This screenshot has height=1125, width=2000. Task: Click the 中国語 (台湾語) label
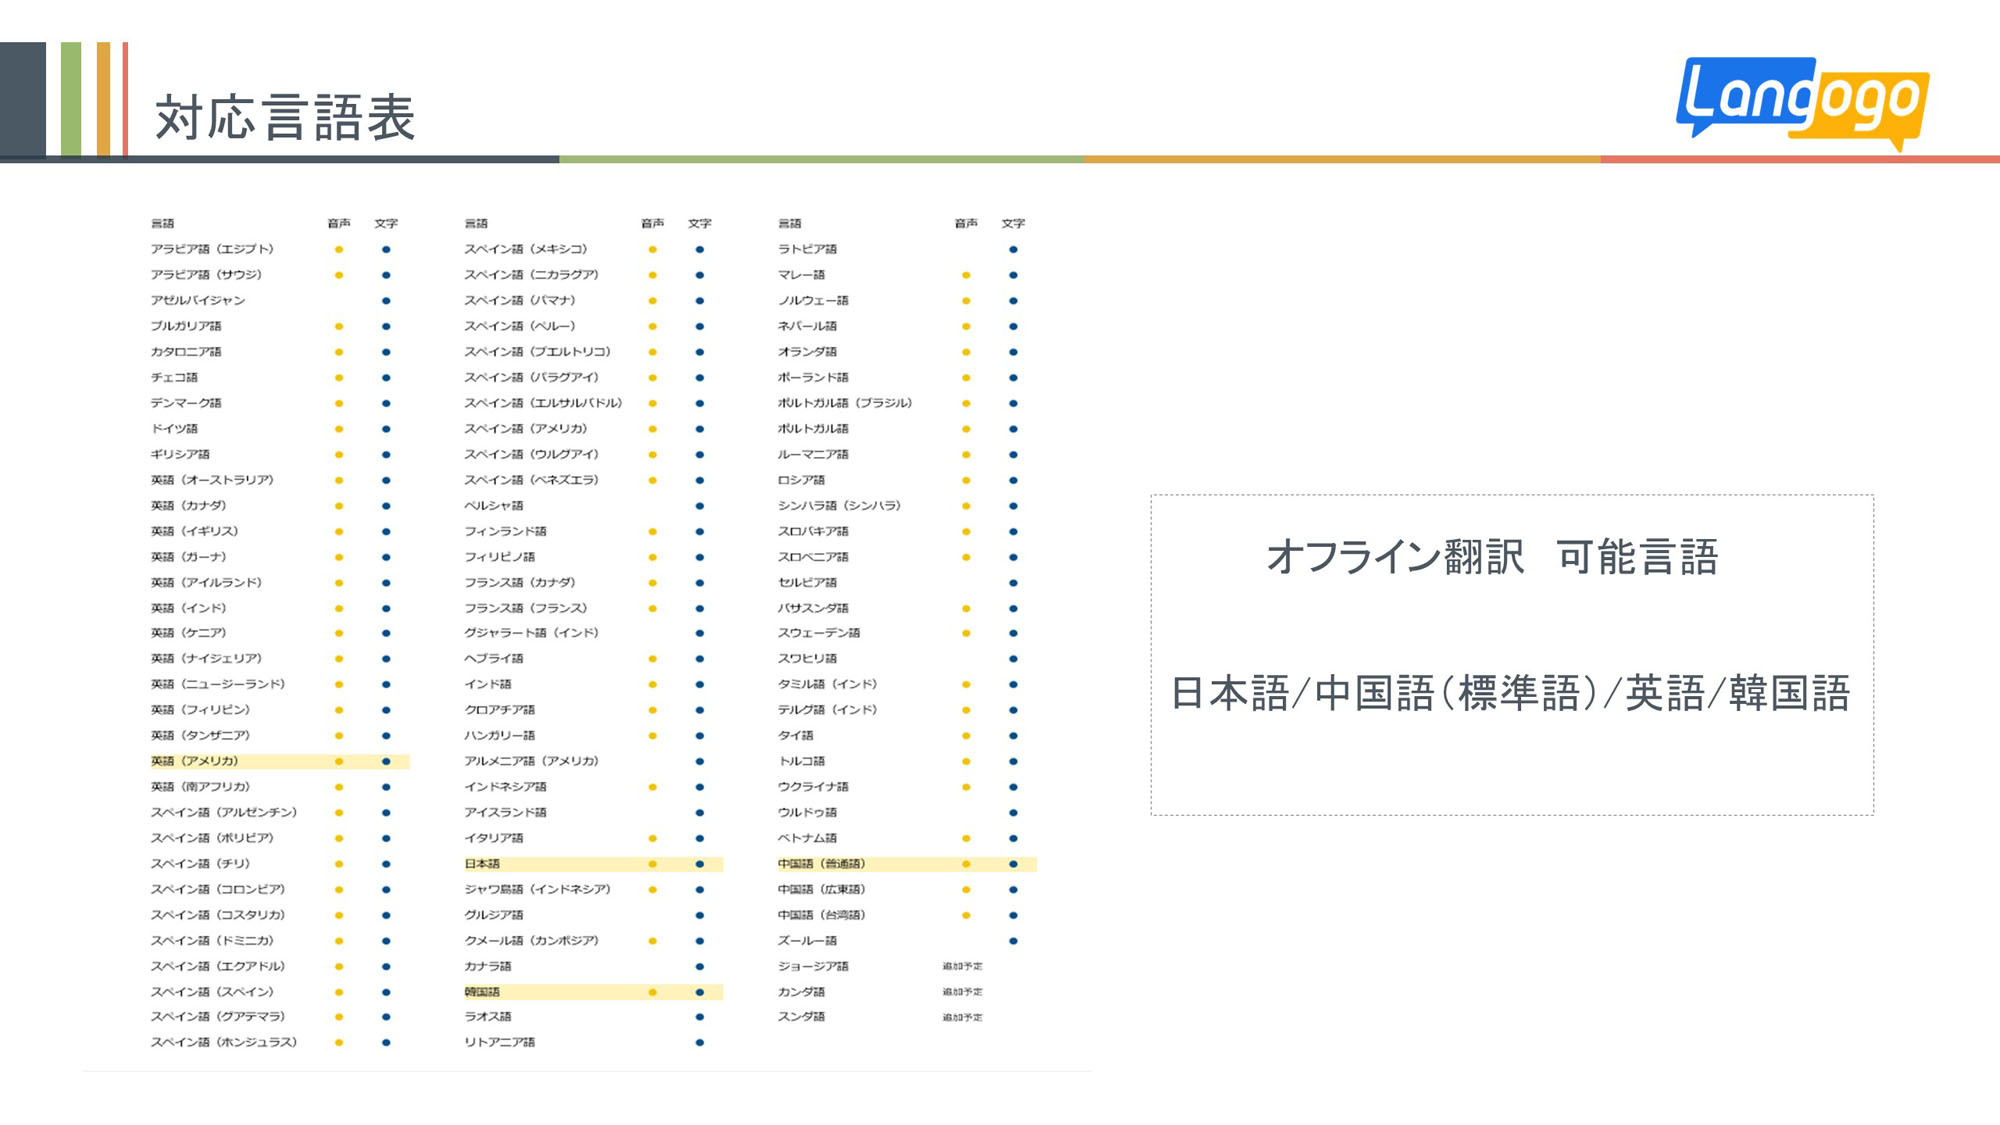coord(822,915)
